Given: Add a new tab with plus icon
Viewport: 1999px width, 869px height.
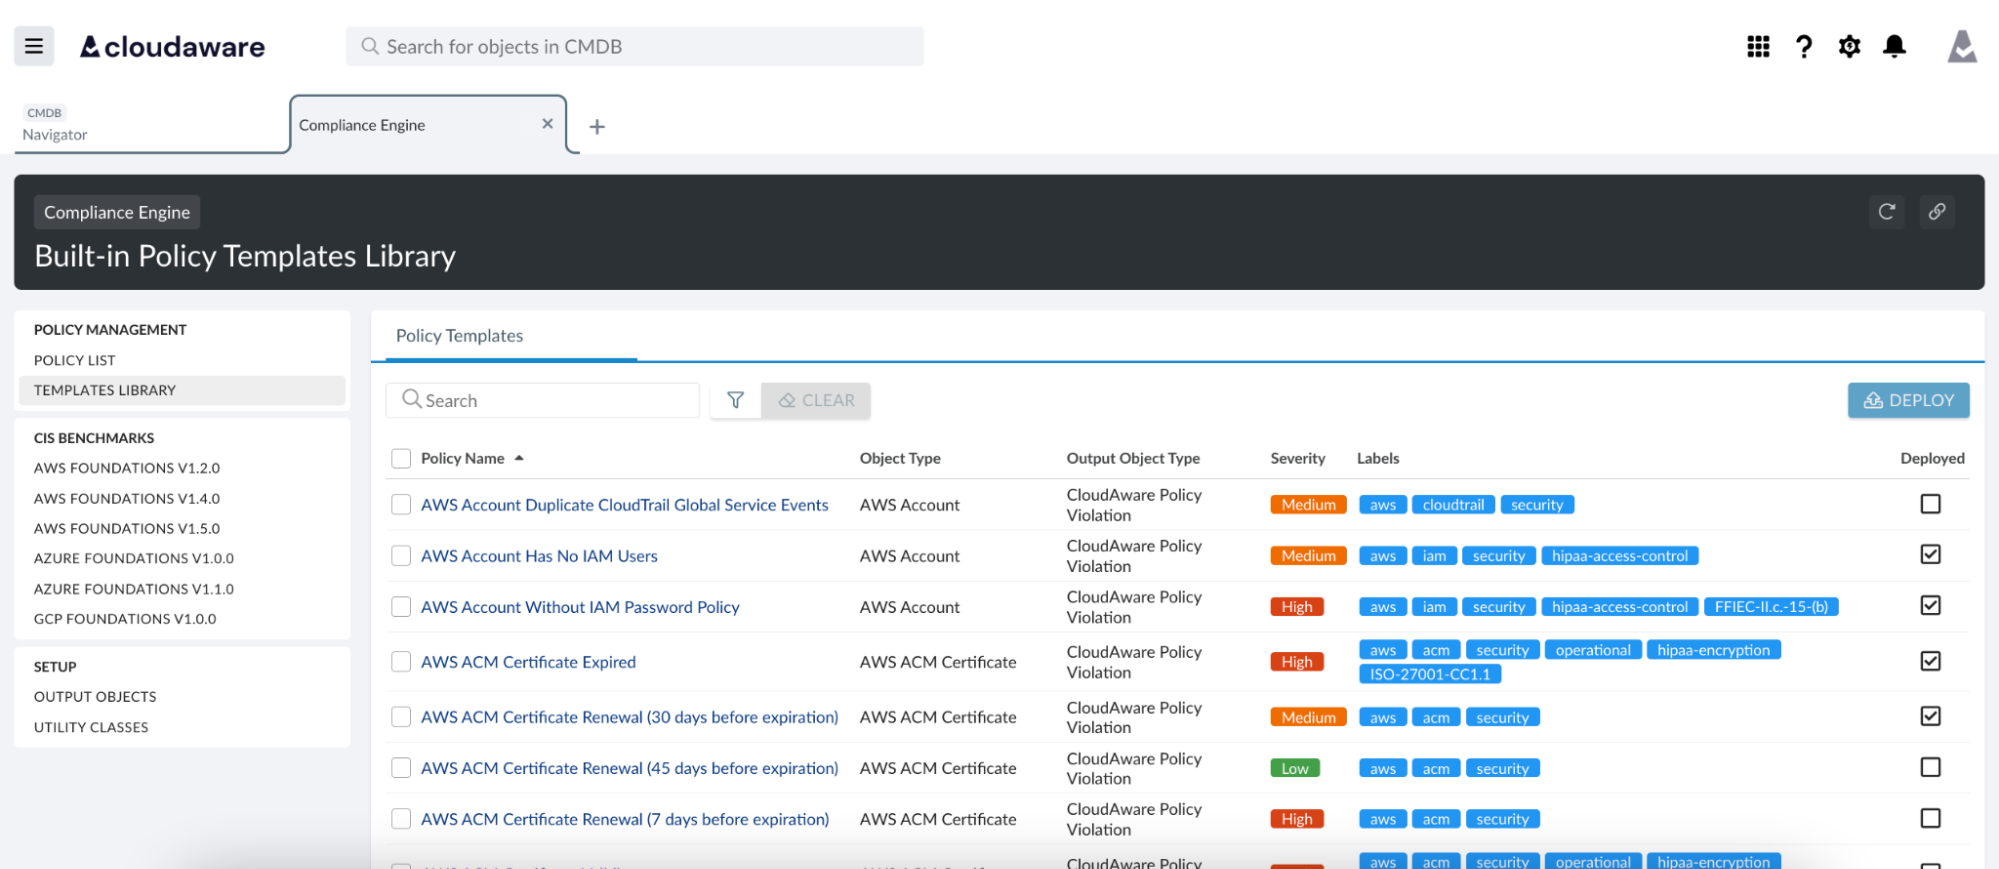Looking at the screenshot, I should click(597, 127).
